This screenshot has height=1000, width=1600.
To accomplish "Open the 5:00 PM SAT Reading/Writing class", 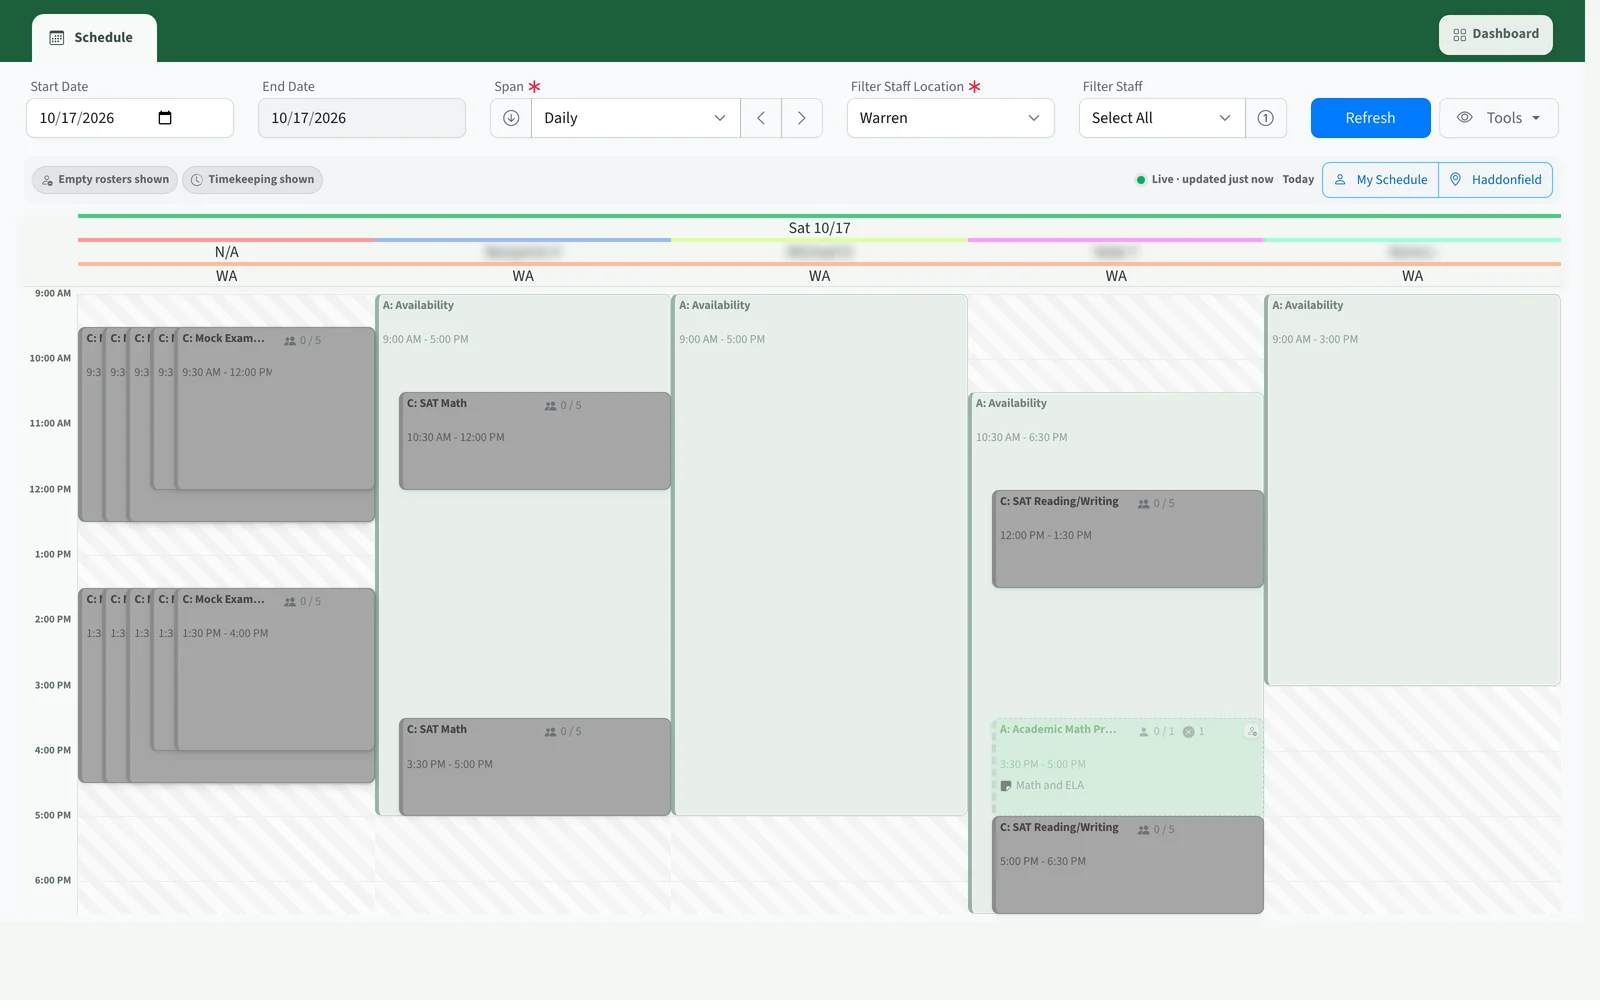I will click(1128, 865).
